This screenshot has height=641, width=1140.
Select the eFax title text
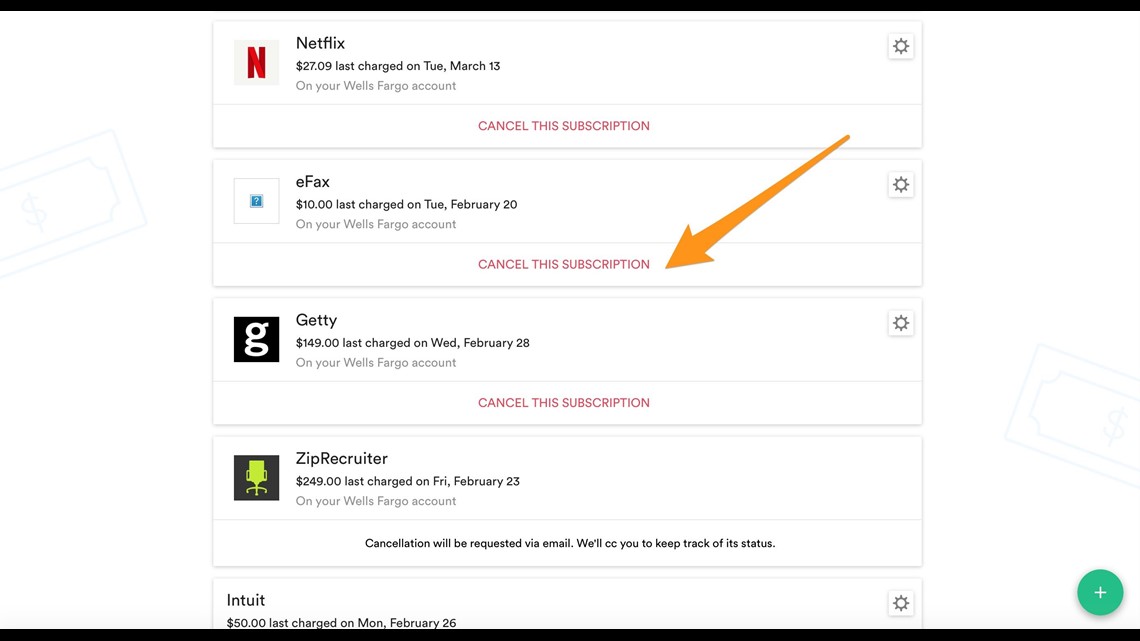pyautogui.click(x=313, y=182)
